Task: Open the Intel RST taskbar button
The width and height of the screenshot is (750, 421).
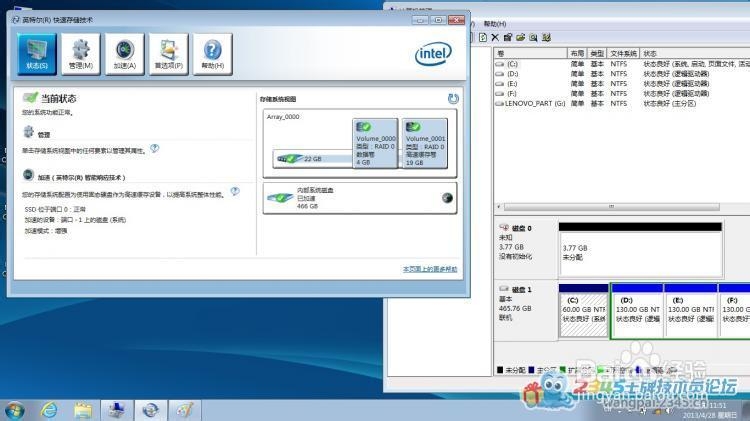Action: [151, 410]
